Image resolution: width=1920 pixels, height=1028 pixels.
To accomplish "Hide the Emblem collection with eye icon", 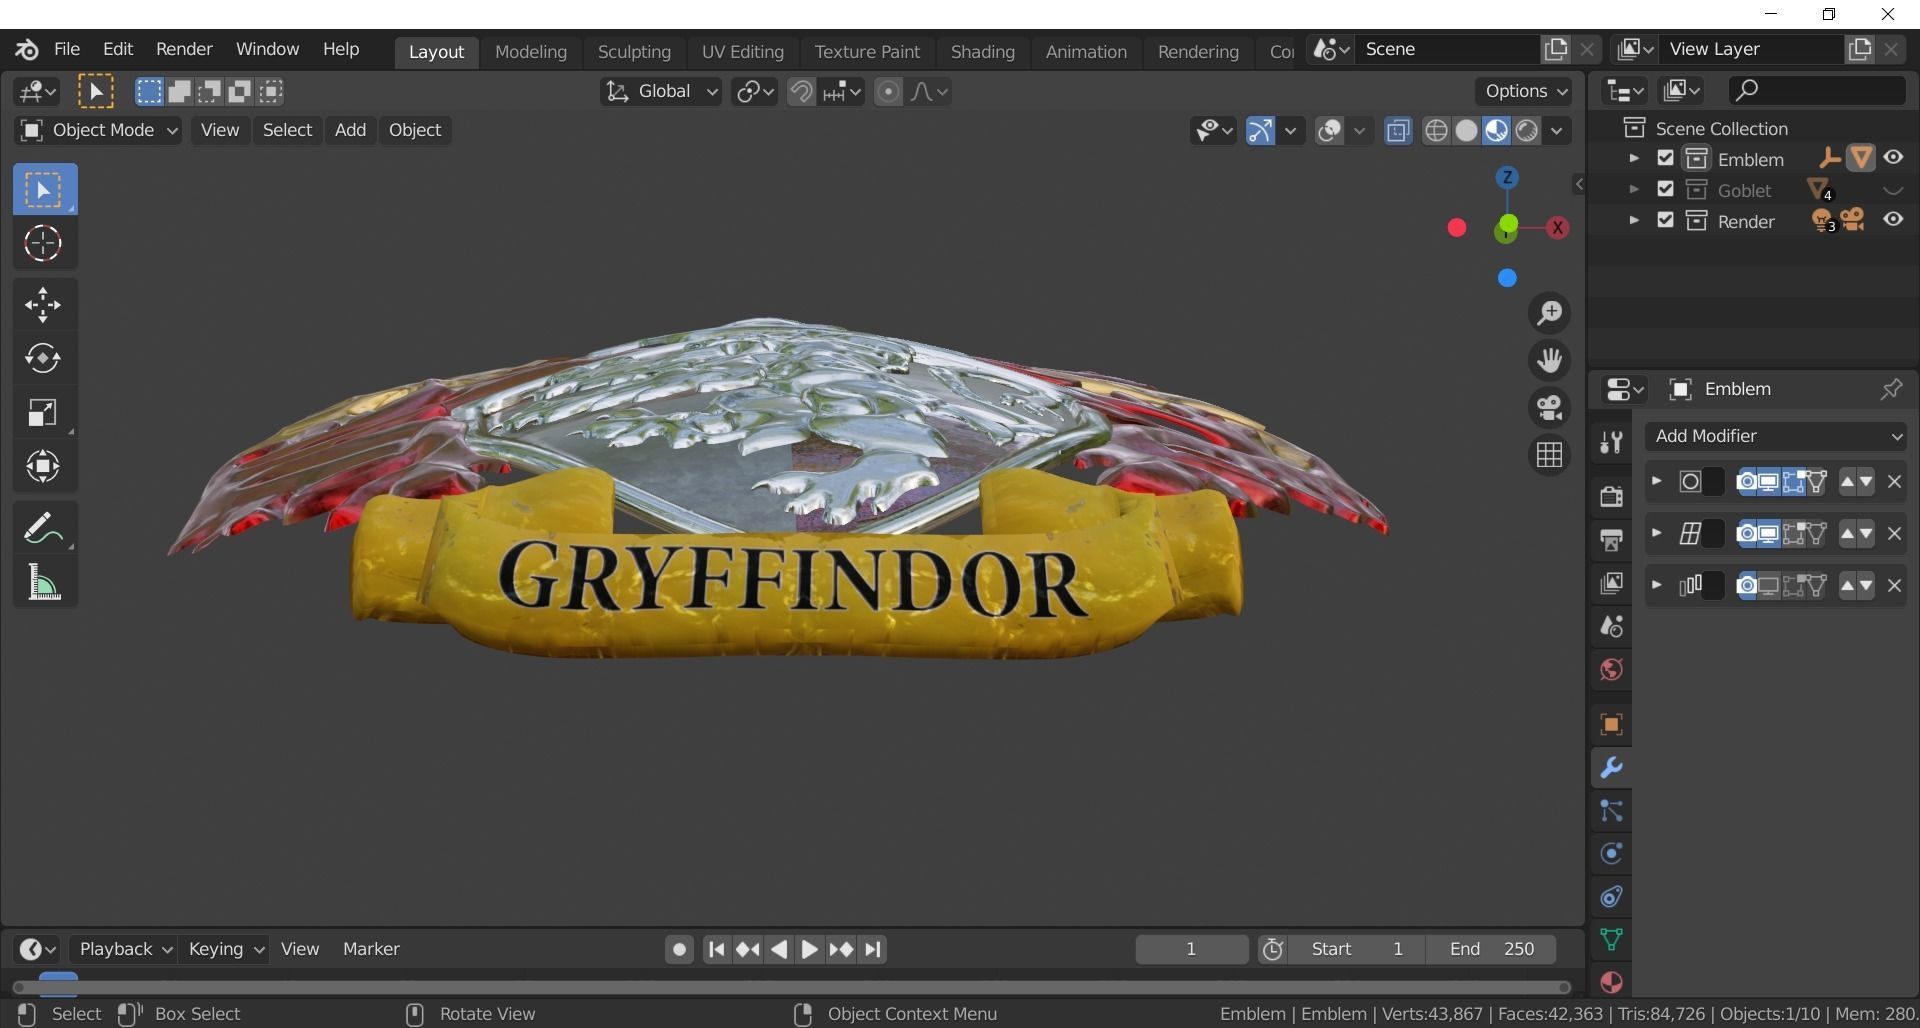I will (x=1893, y=158).
